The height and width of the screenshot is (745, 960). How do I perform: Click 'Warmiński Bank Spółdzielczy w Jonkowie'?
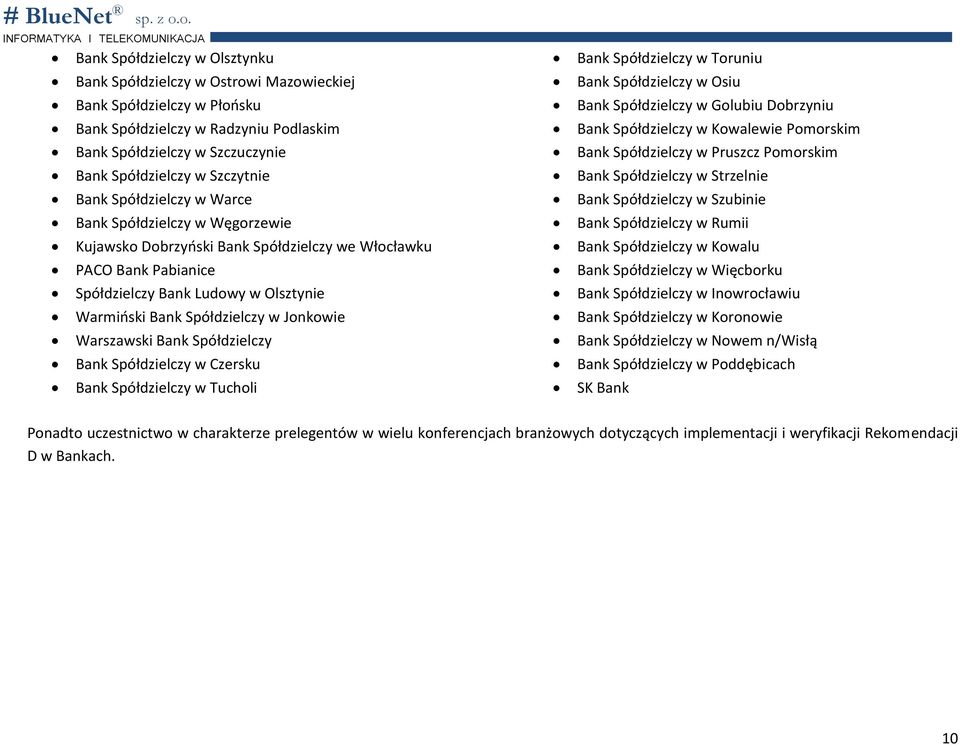point(210,317)
